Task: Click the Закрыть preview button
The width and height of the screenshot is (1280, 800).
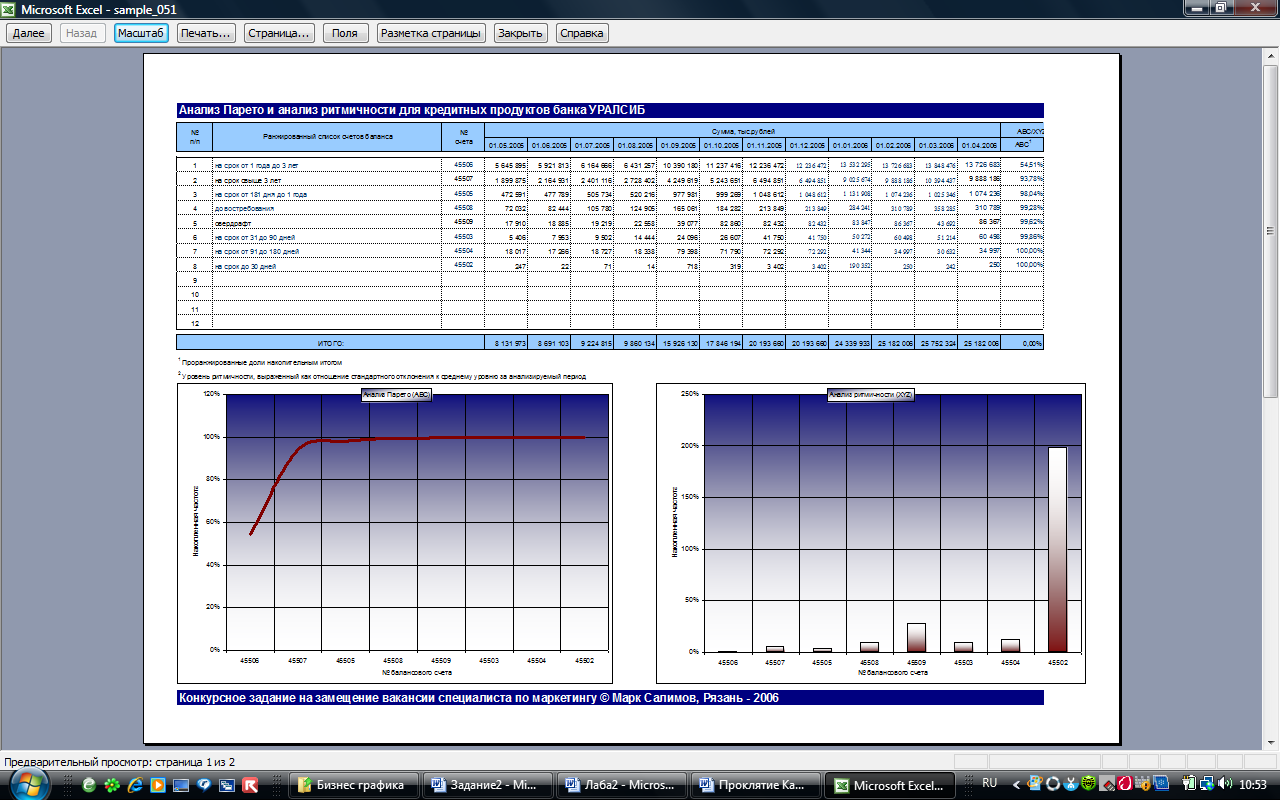Action: click(x=520, y=33)
